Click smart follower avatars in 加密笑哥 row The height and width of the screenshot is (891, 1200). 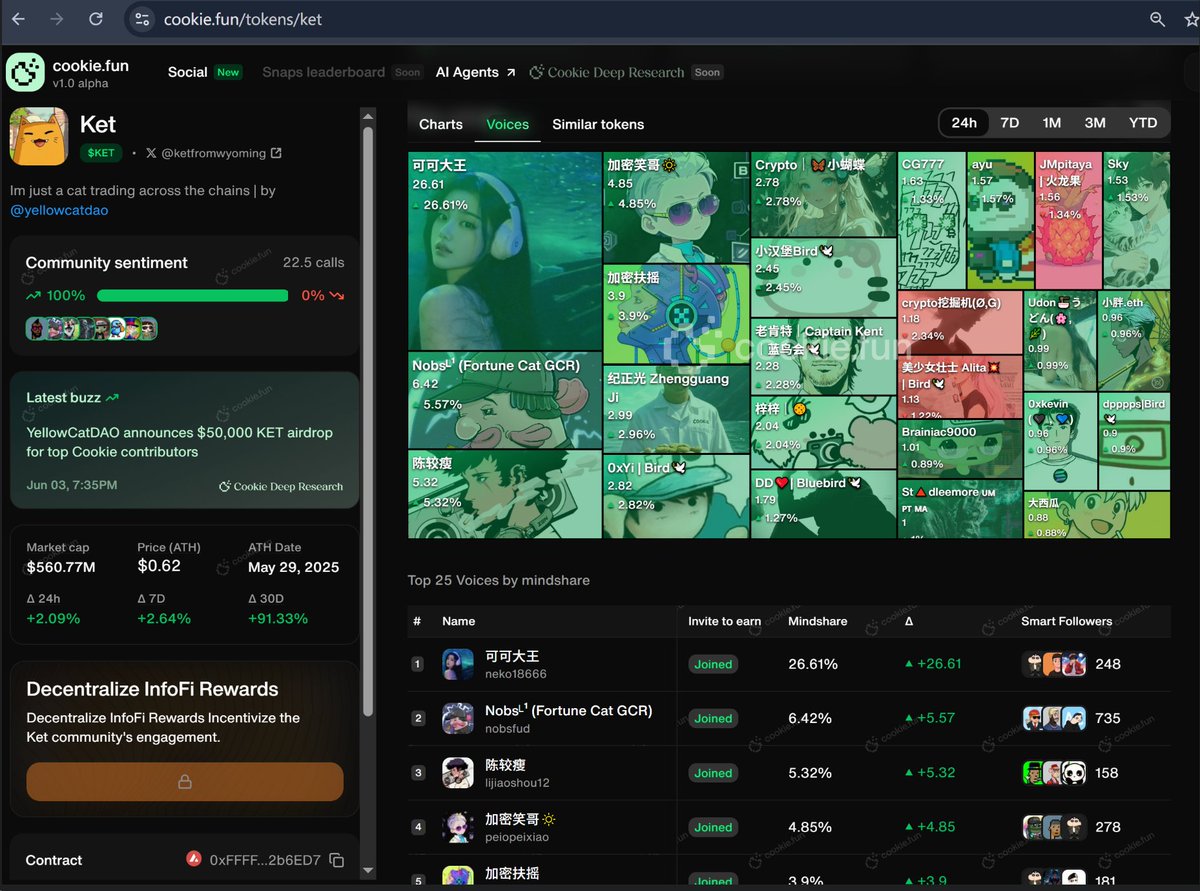coord(1054,827)
